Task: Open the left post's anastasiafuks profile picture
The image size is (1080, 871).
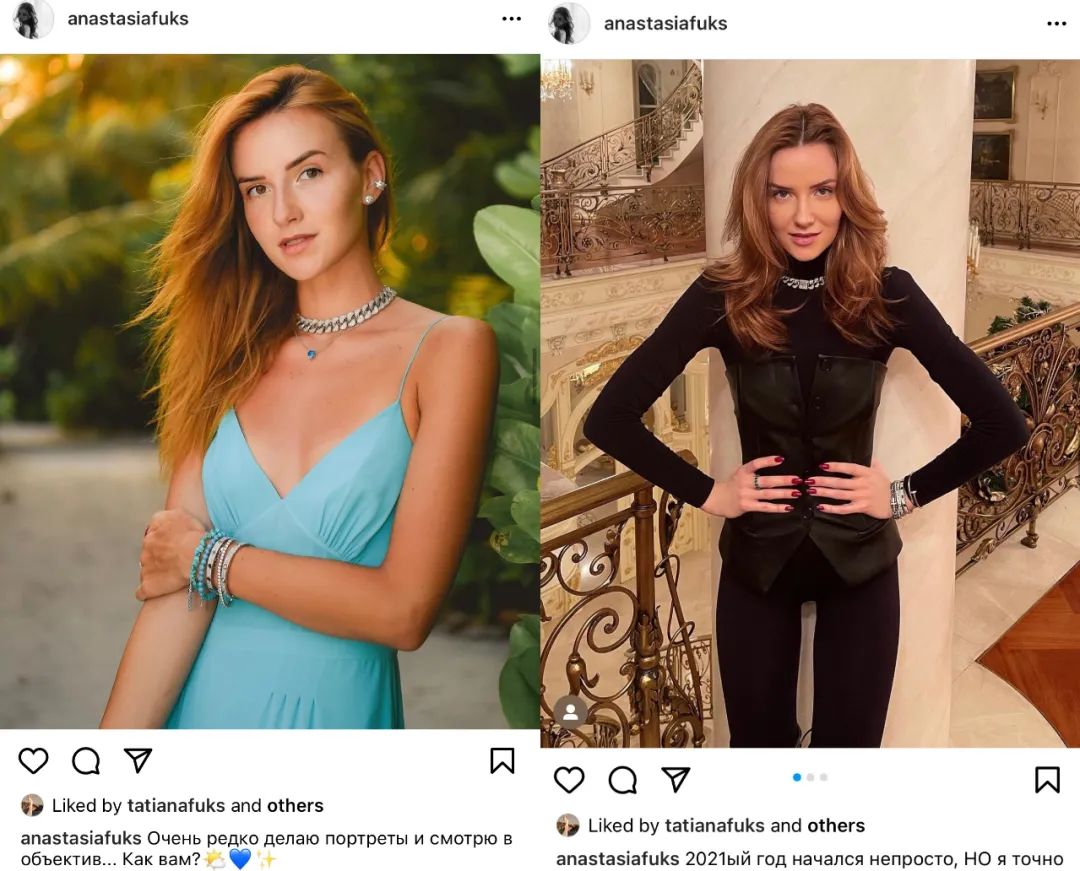Action: (33, 19)
